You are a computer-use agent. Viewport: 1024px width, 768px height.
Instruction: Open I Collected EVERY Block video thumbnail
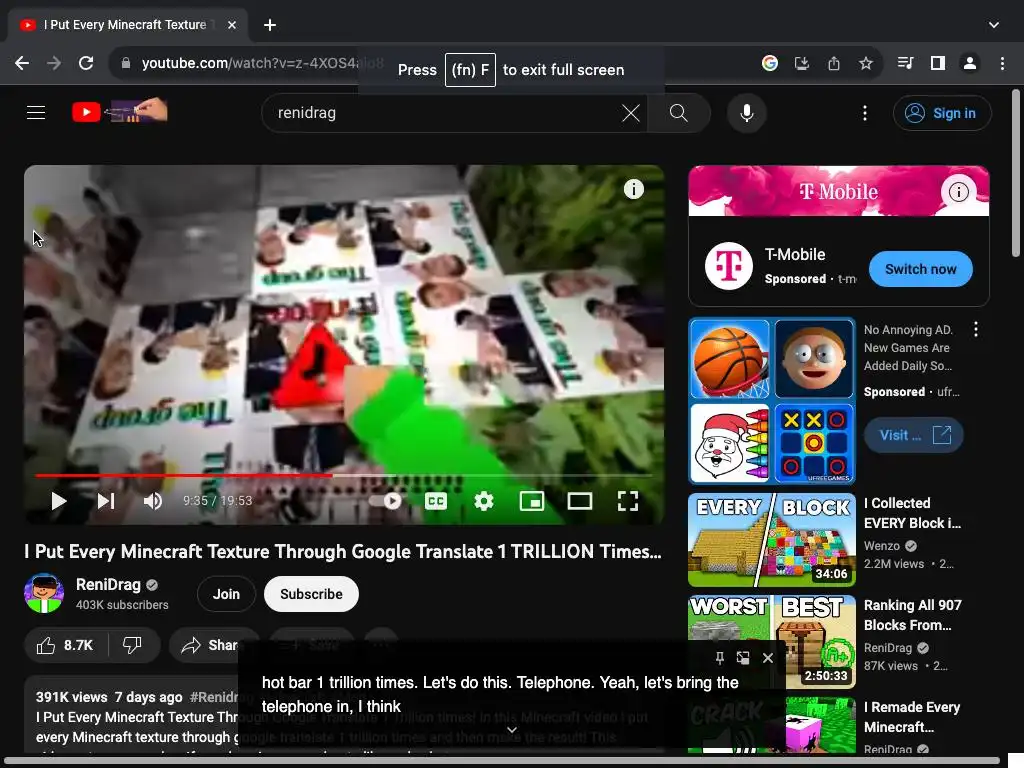pos(771,540)
